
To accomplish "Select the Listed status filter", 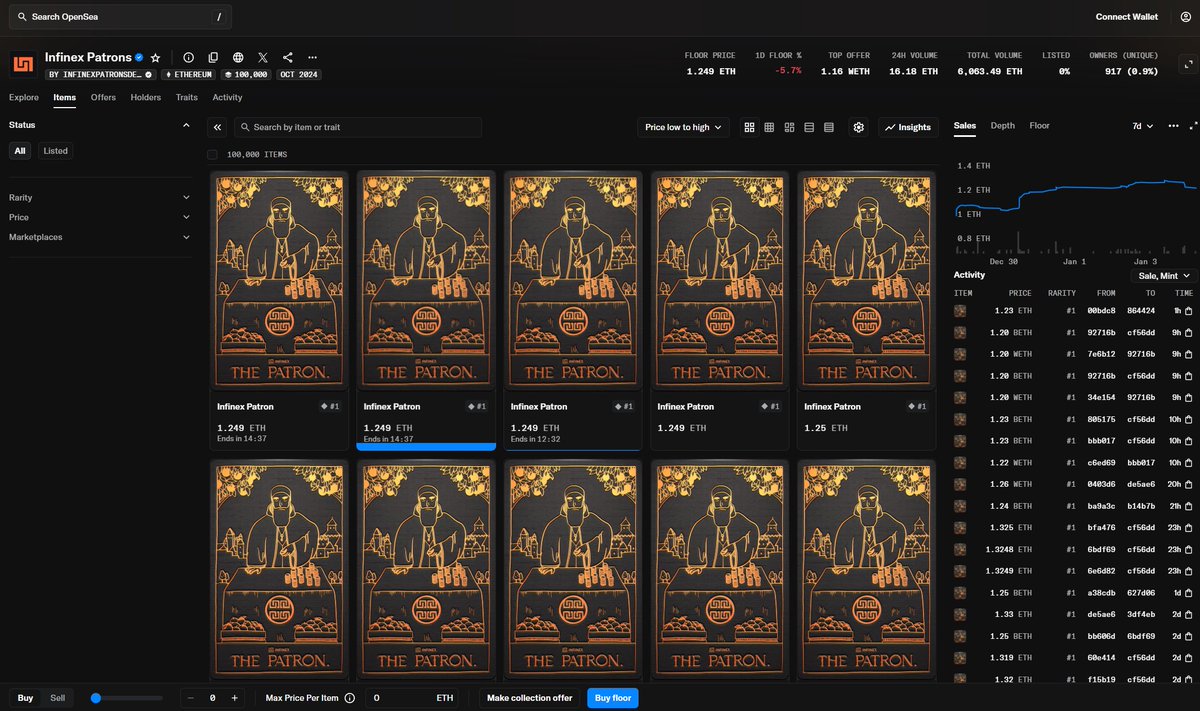I will [x=56, y=151].
